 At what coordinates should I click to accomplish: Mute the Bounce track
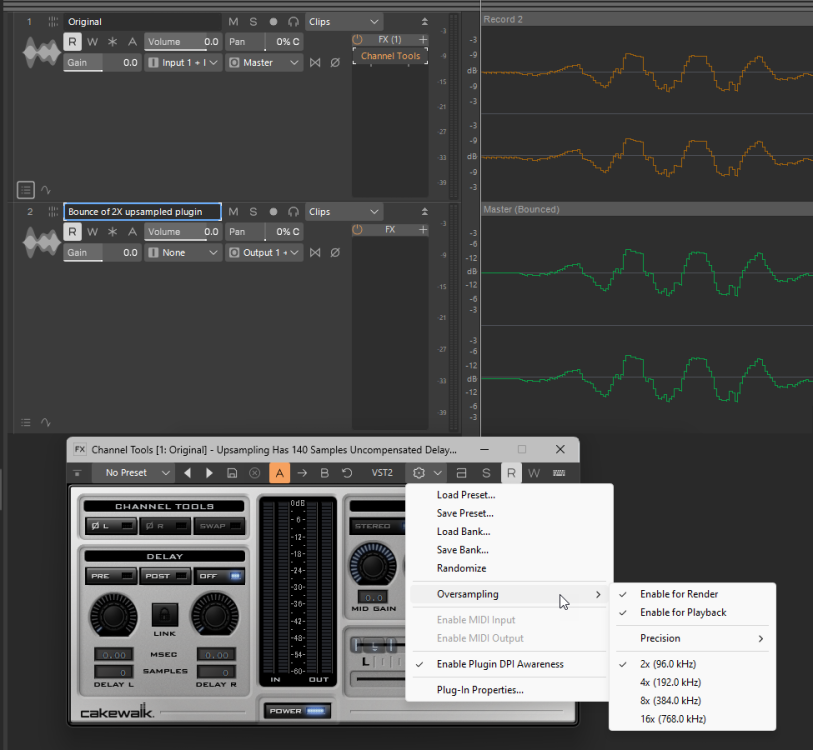coord(233,212)
